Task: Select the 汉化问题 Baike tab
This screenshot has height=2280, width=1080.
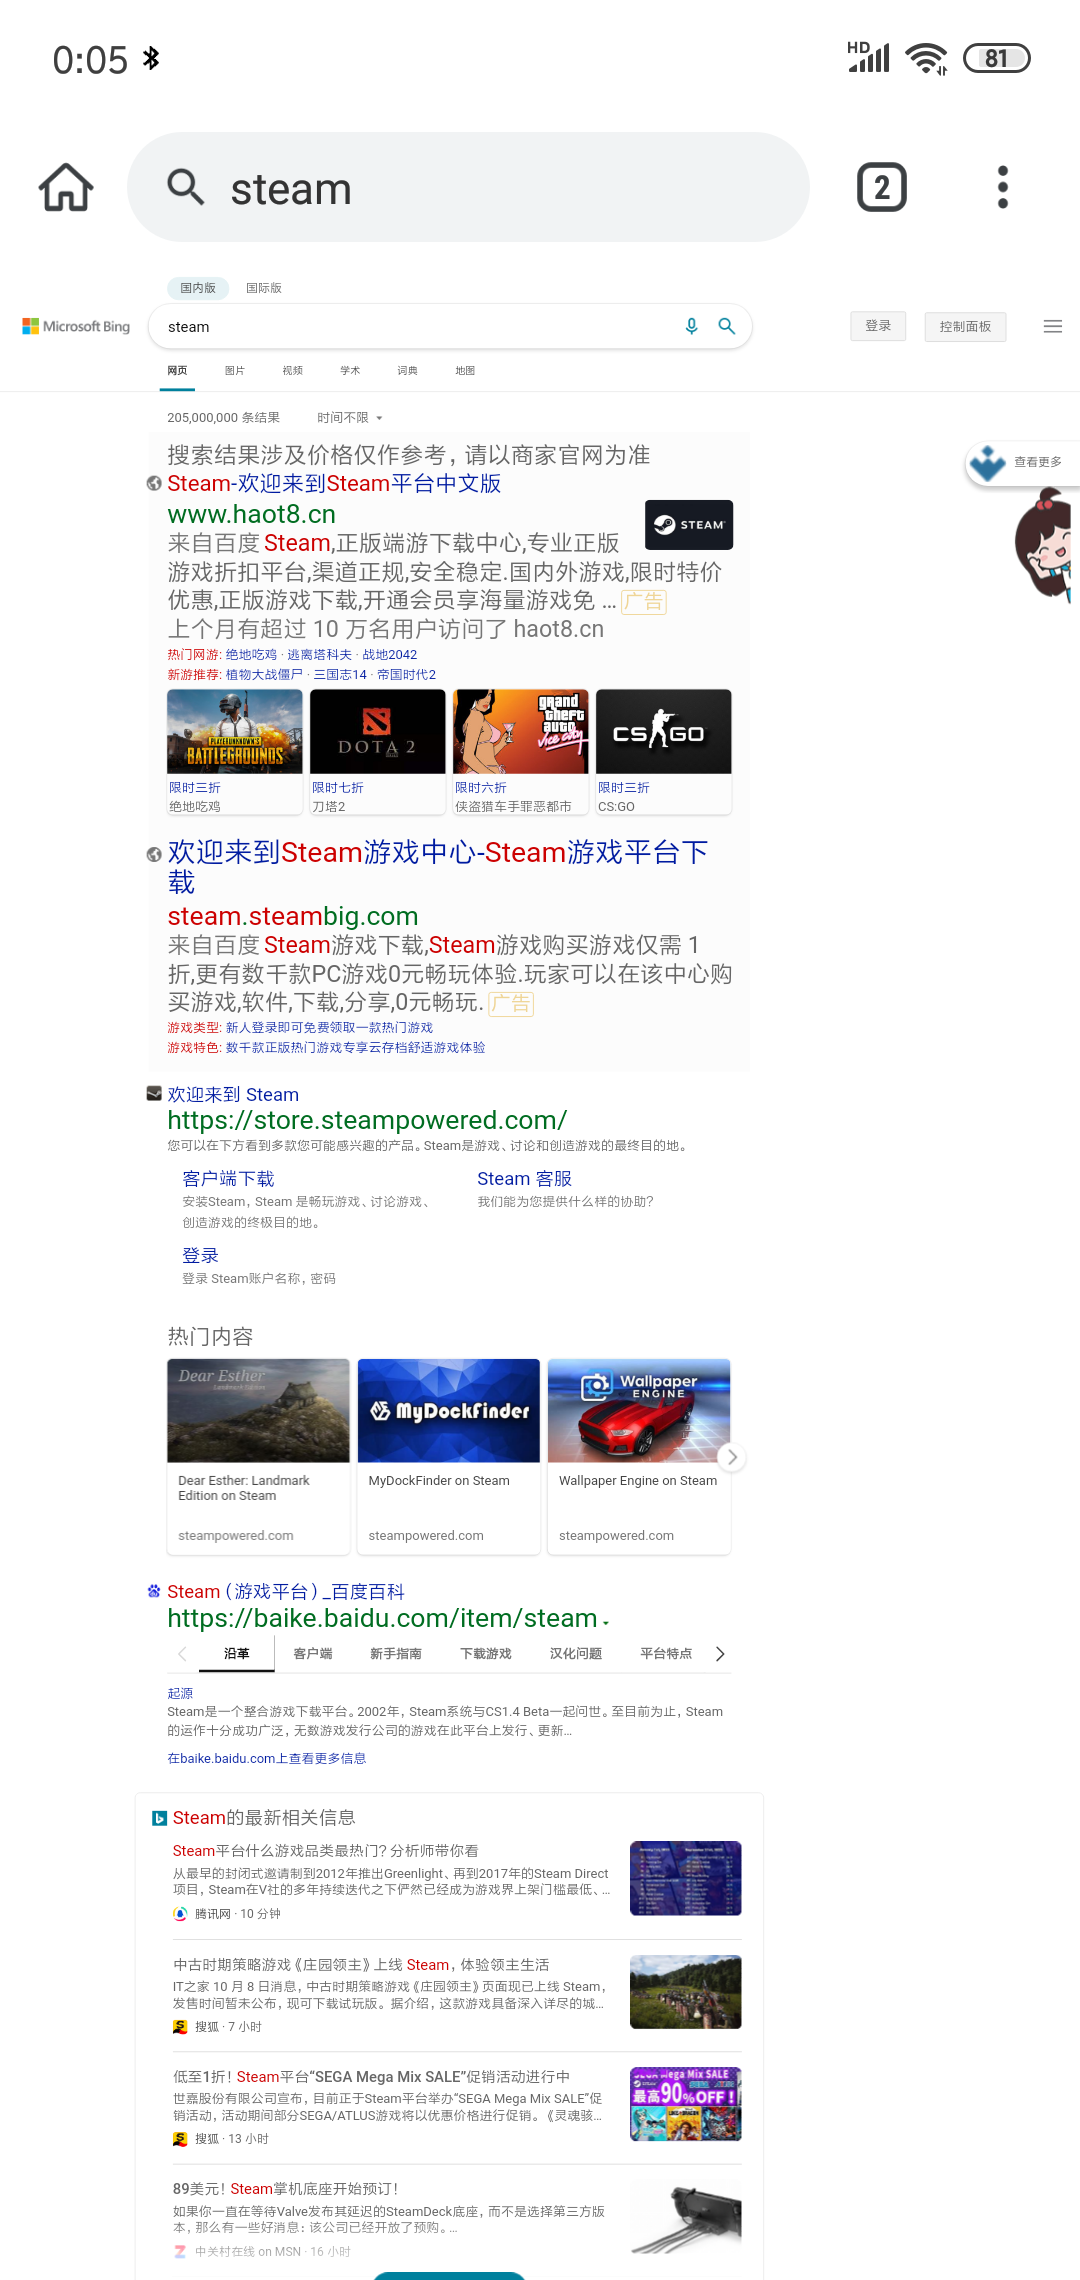Action: 576,1654
